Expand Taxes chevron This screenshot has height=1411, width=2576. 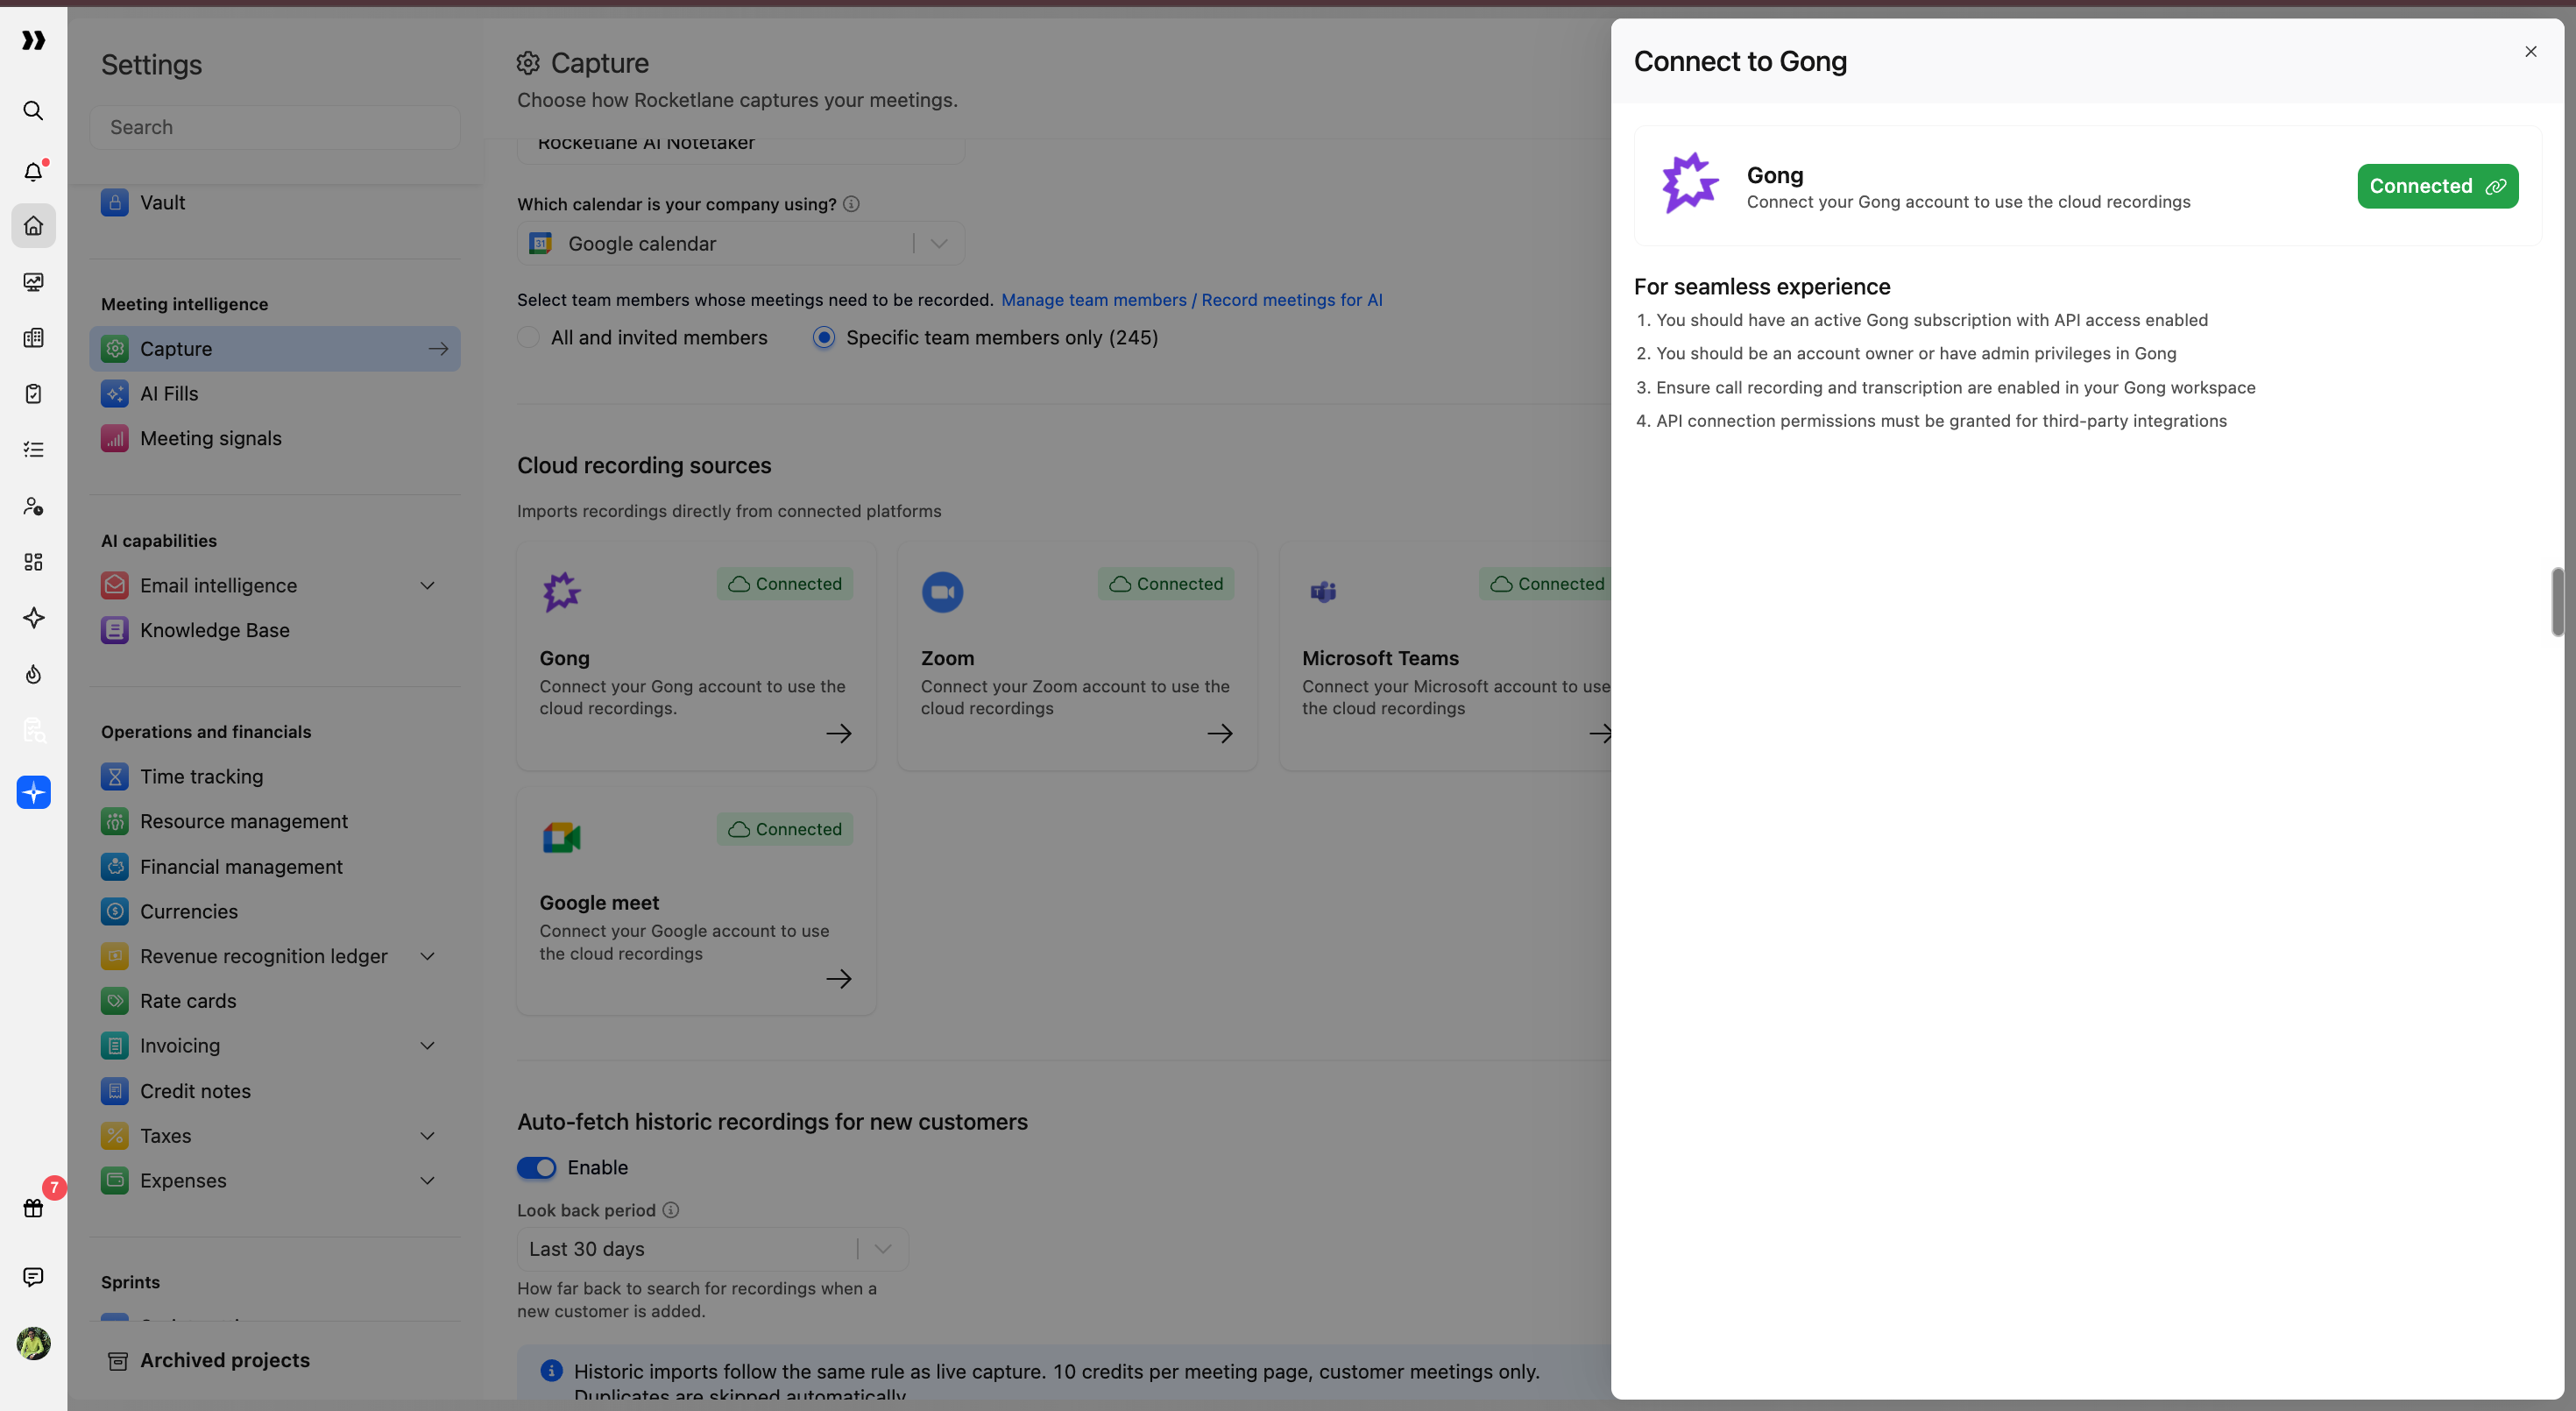pyautogui.click(x=427, y=1135)
